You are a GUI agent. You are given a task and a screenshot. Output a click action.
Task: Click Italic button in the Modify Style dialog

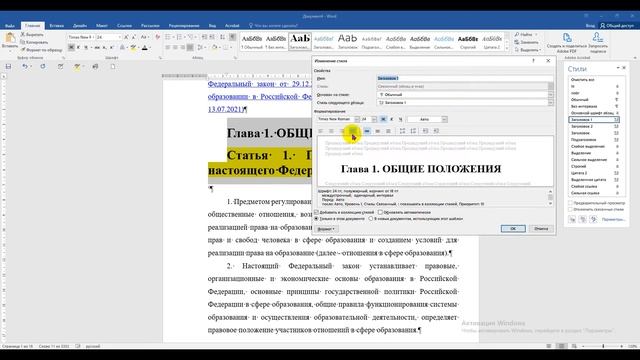pyautogui.click(x=392, y=119)
